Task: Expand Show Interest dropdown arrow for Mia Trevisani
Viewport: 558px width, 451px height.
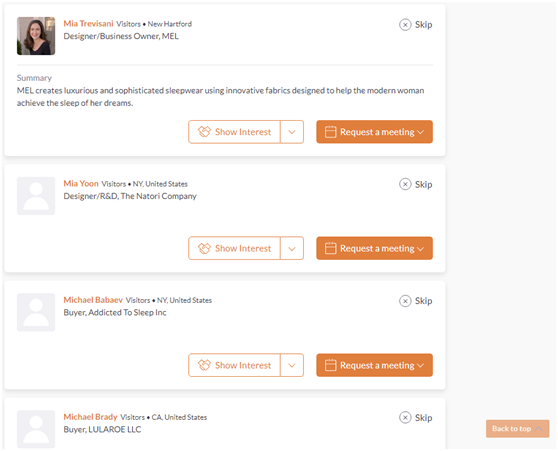Action: pos(292,132)
